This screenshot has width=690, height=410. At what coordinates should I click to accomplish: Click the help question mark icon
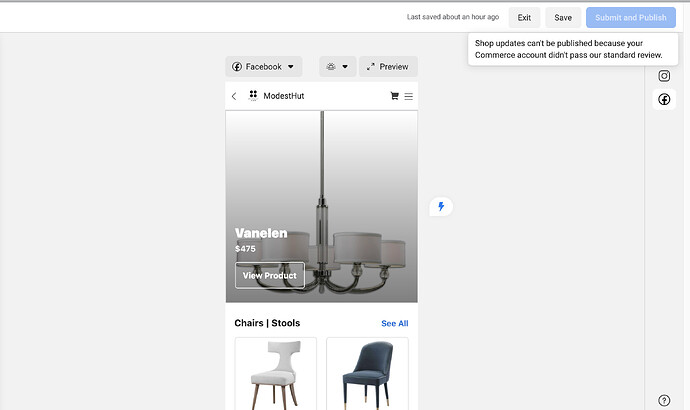coord(664,400)
